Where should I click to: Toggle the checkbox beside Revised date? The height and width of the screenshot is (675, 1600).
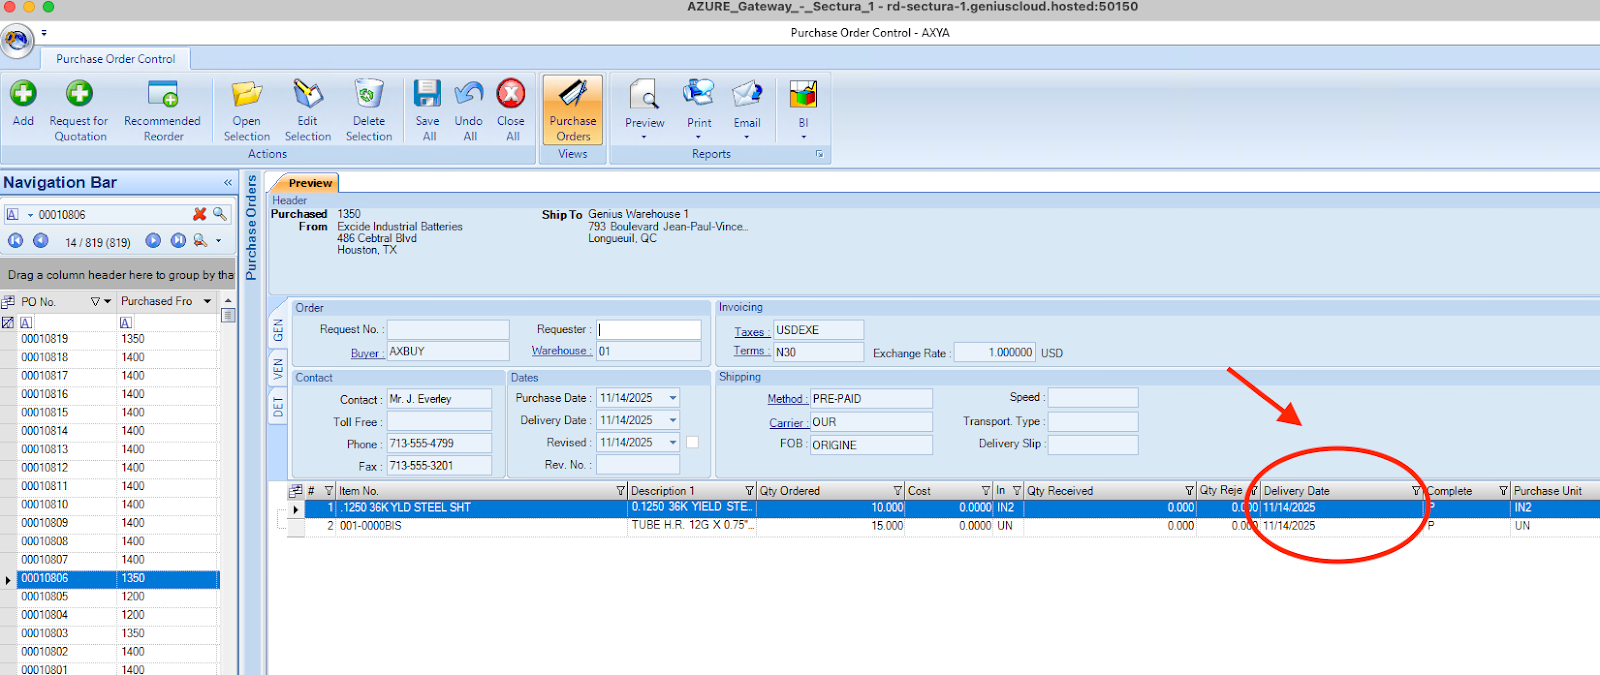[x=692, y=442]
